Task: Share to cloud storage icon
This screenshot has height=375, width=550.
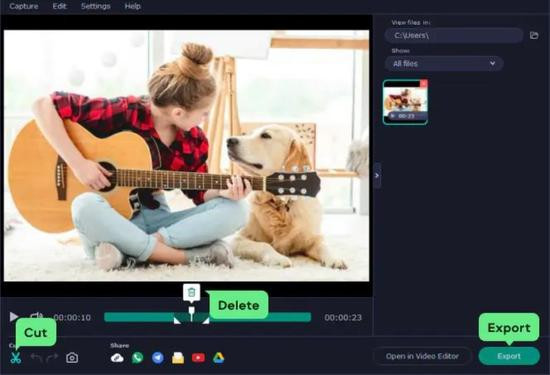Action: (x=117, y=358)
